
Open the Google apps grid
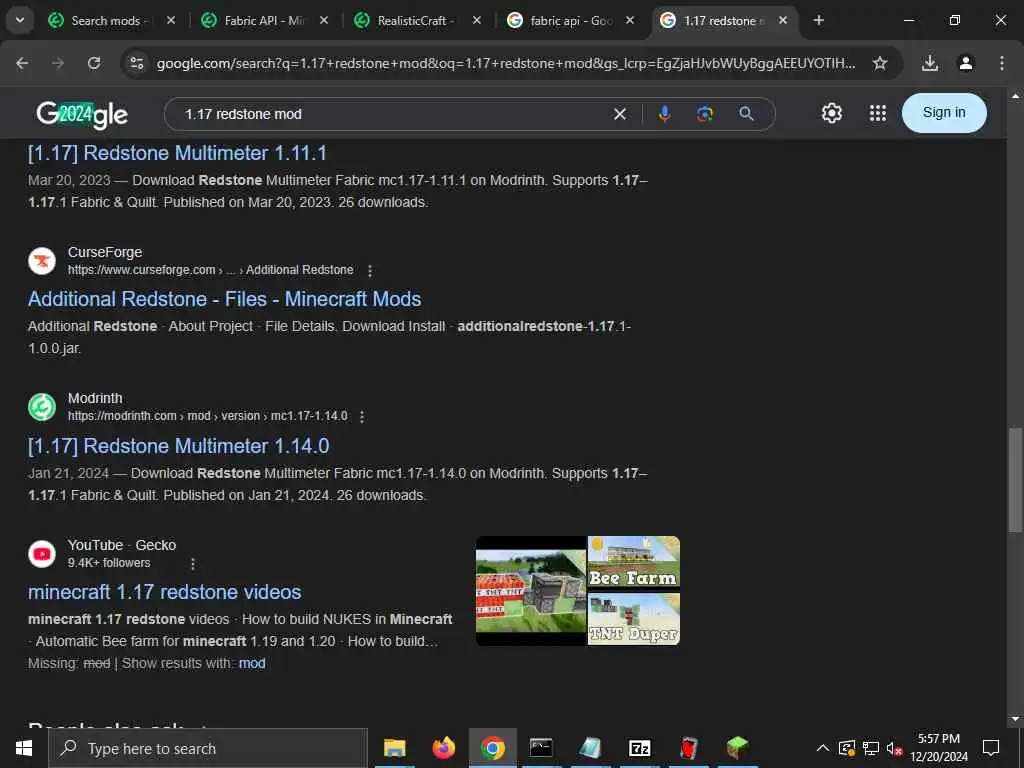click(878, 114)
